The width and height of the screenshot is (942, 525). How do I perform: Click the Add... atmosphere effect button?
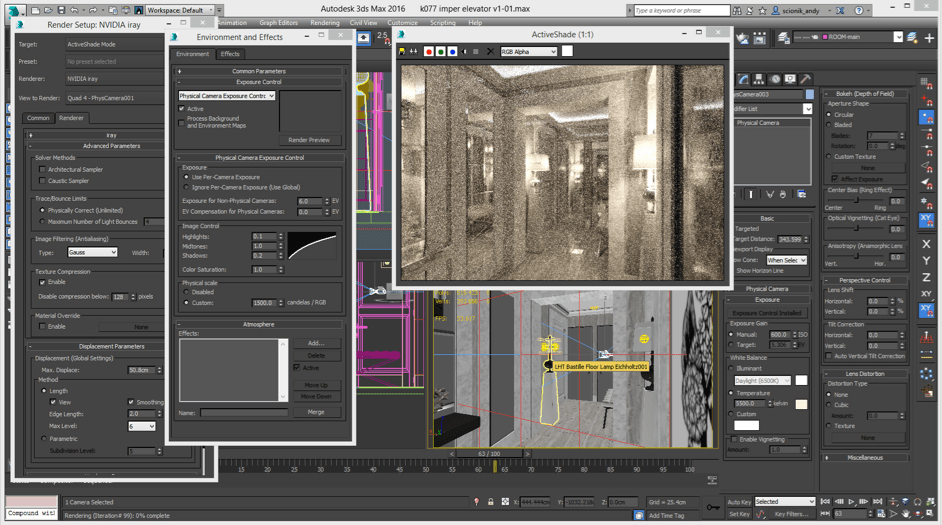(x=316, y=343)
